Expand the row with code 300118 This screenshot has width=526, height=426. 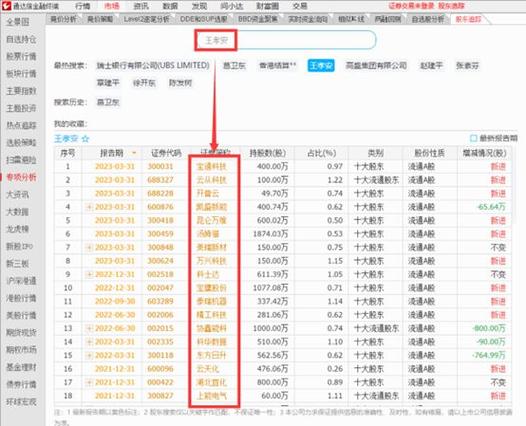pyautogui.click(x=90, y=355)
